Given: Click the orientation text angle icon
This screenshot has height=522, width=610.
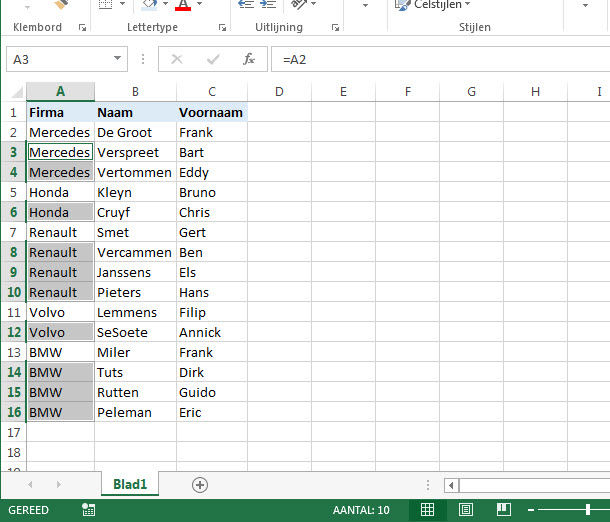Looking at the screenshot, I should (299, 4).
